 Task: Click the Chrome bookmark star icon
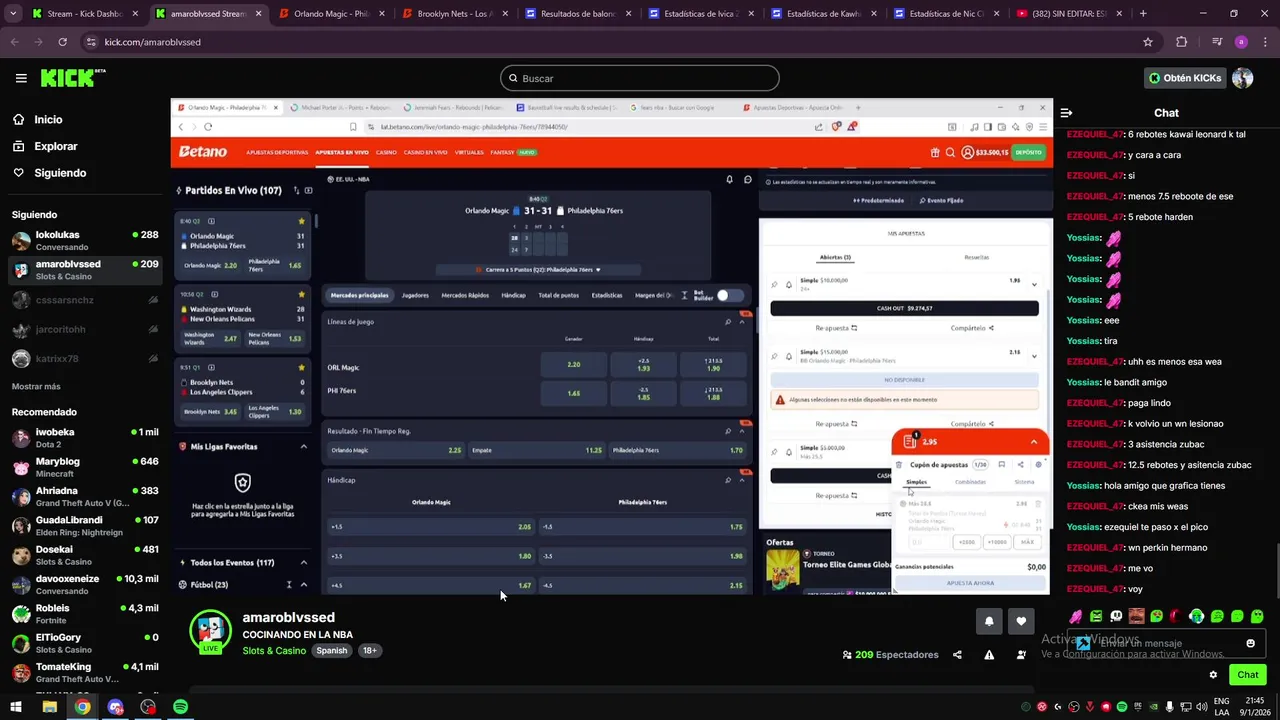[1148, 42]
